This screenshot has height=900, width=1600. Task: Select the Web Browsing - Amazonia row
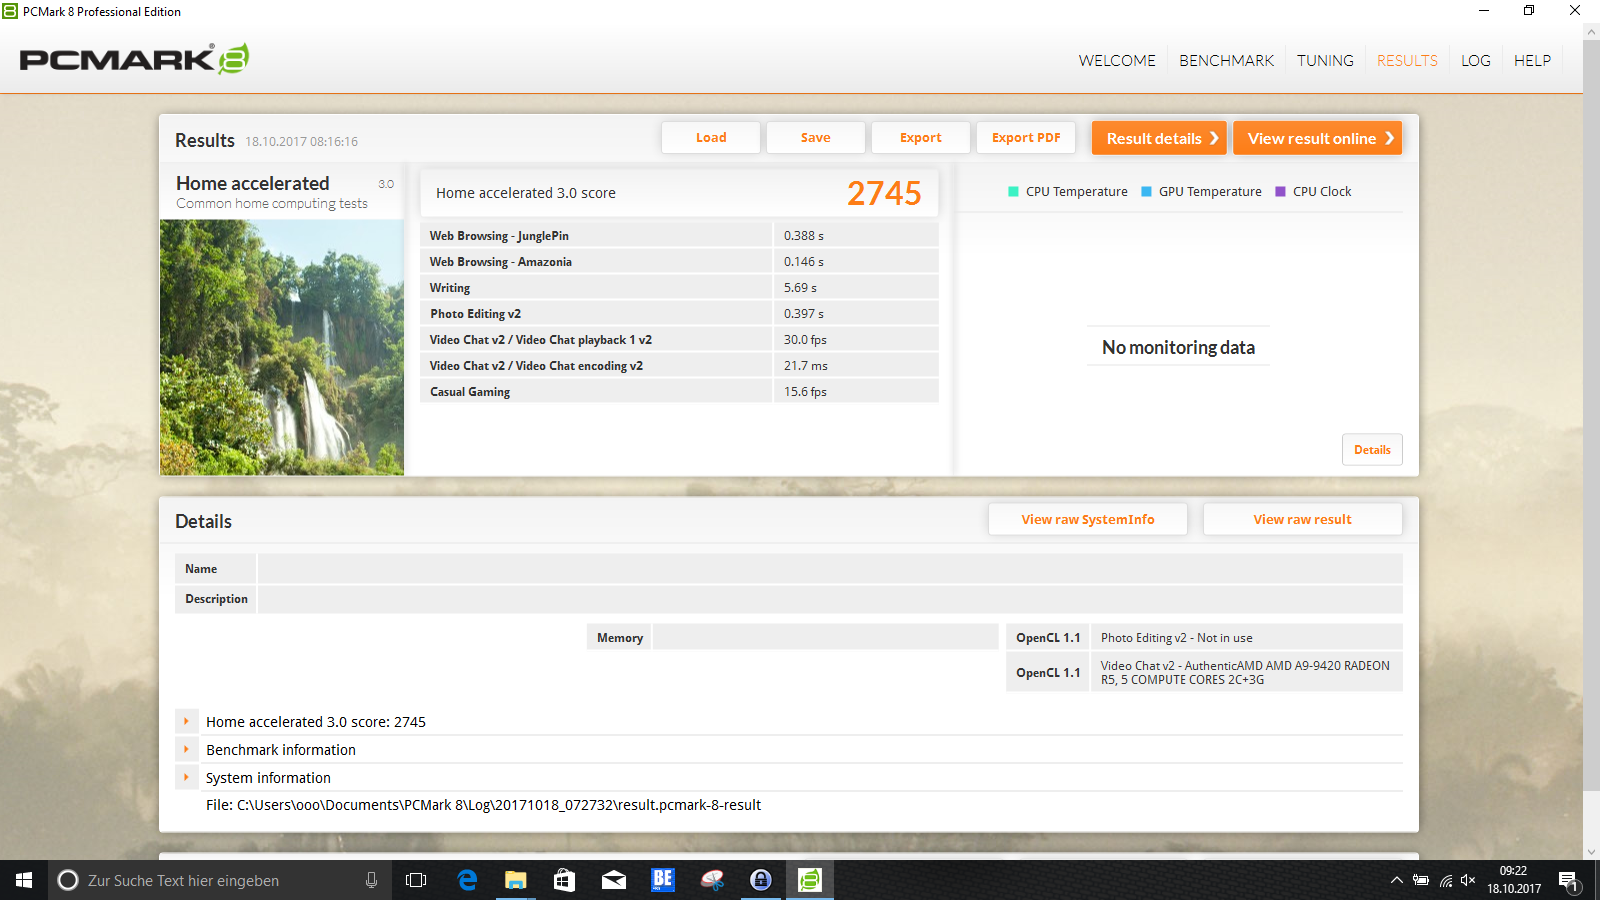(680, 262)
